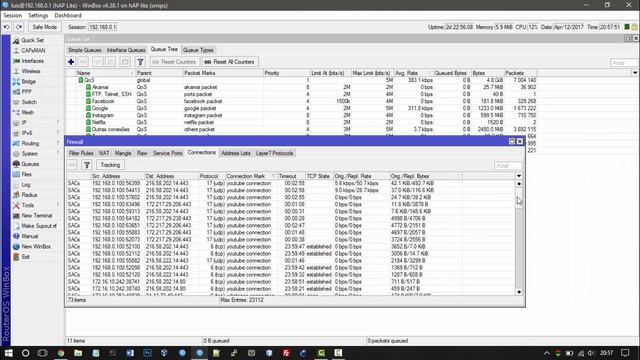
Task: Expand the System submenu
Action: [36, 154]
